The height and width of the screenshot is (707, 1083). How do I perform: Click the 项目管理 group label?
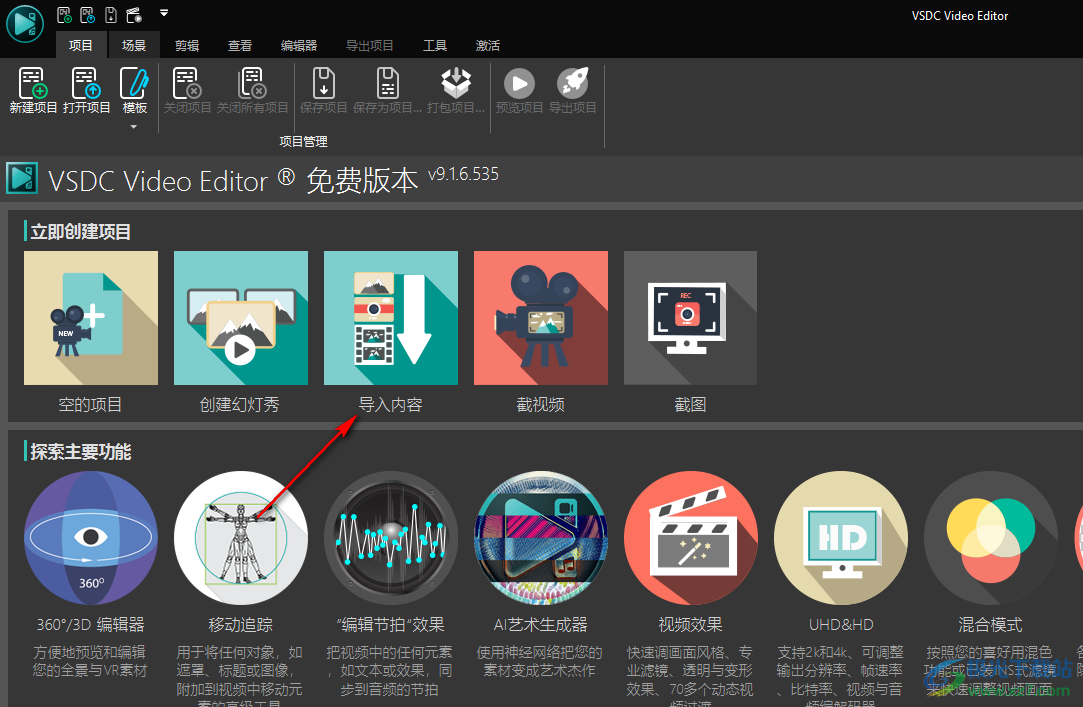pos(303,142)
